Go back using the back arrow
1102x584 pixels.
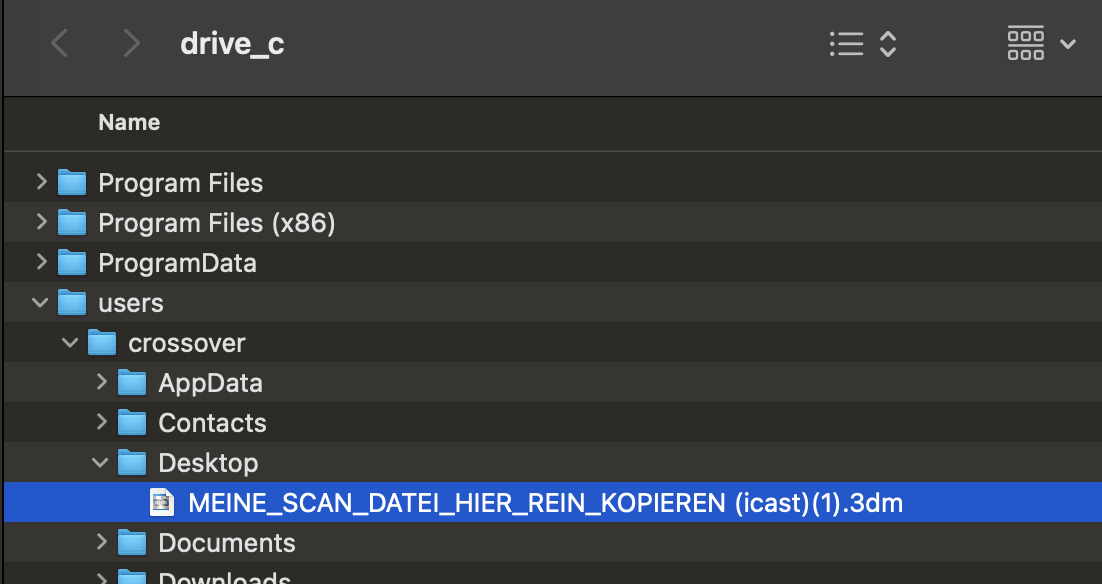[x=60, y=44]
